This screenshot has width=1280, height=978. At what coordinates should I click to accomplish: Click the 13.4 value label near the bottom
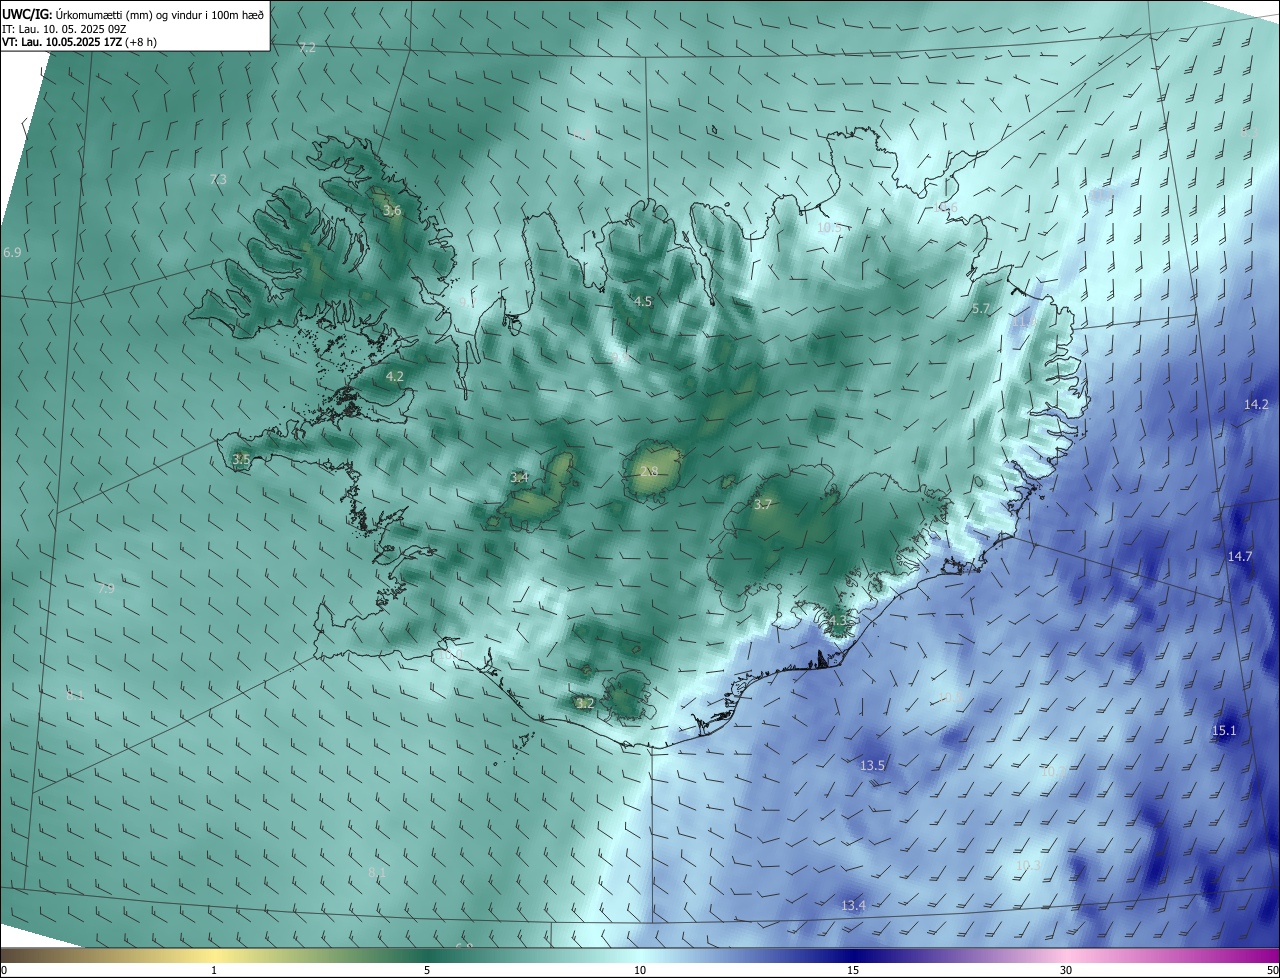[x=853, y=906]
